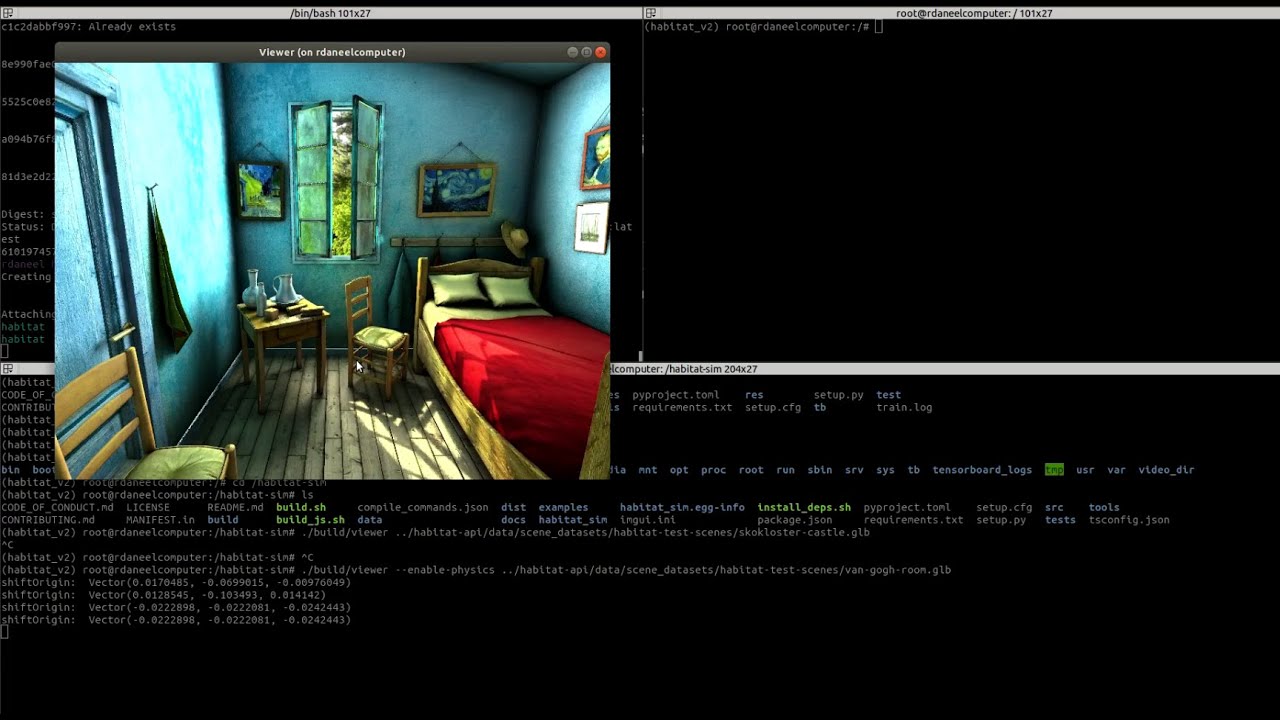Click 'LICENSE' in the habitat-sim listing
Viewport: 1280px width, 720px height.
(148, 508)
